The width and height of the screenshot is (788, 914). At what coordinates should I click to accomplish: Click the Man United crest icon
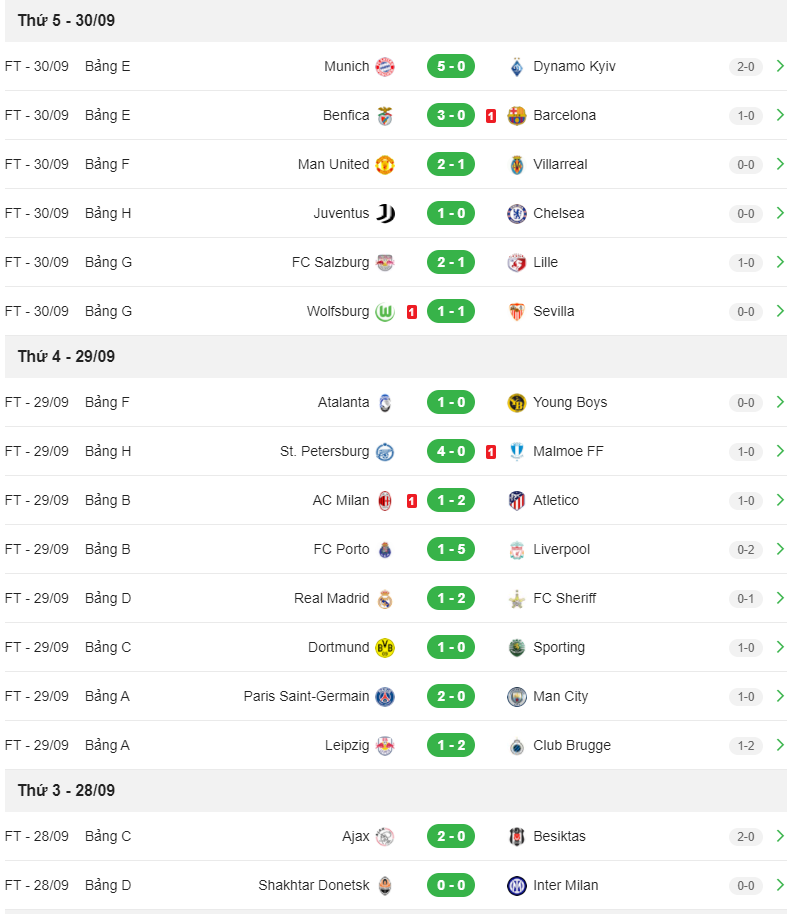(x=385, y=164)
